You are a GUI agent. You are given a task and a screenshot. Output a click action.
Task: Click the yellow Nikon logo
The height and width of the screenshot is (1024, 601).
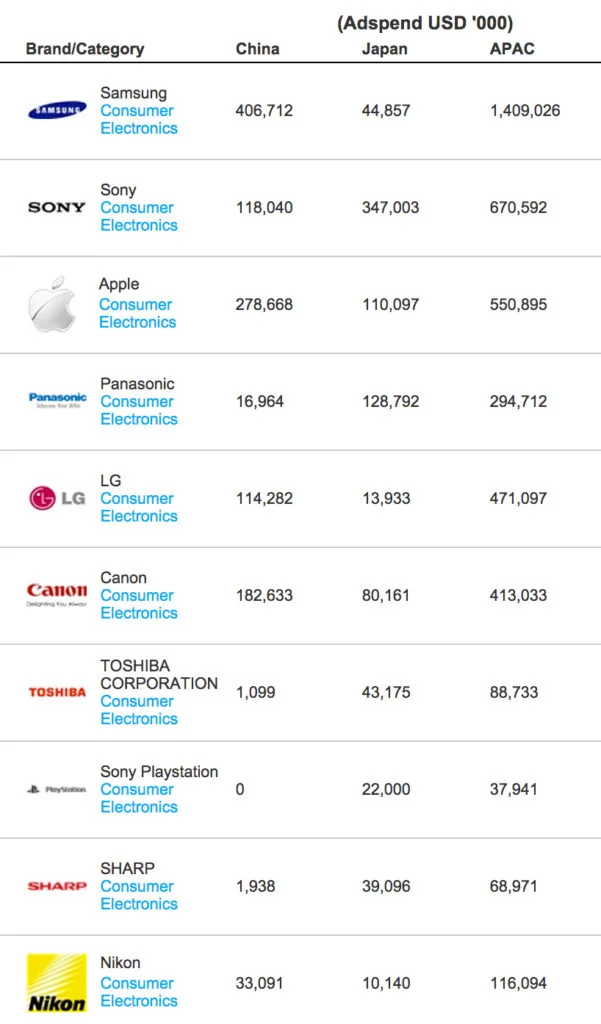tap(57, 983)
